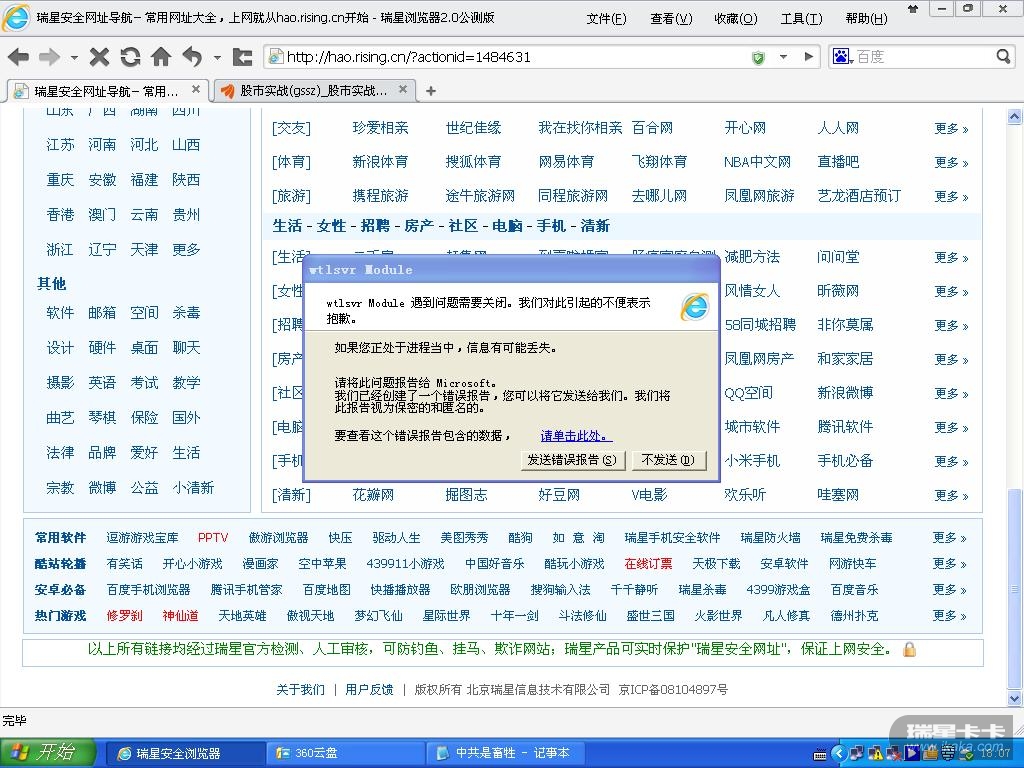The height and width of the screenshot is (768, 1024).
Task: Click the magnifier search icon
Action: pos(1003,57)
